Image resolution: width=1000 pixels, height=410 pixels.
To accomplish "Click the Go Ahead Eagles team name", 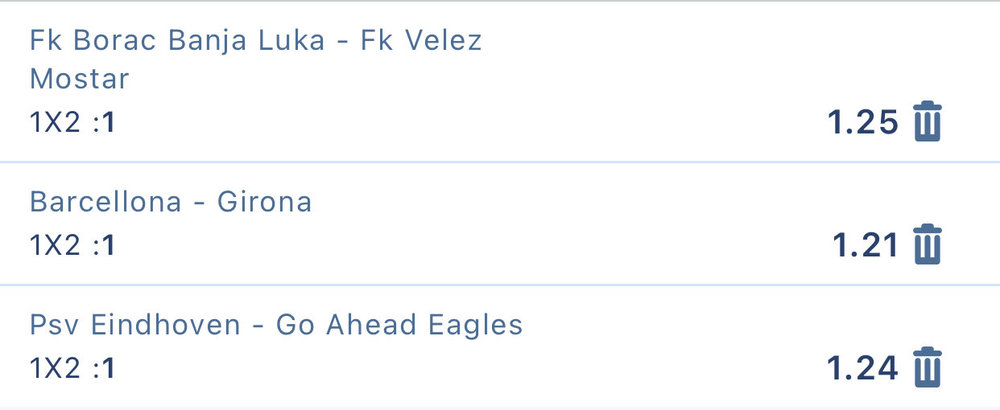I will 399,326.
